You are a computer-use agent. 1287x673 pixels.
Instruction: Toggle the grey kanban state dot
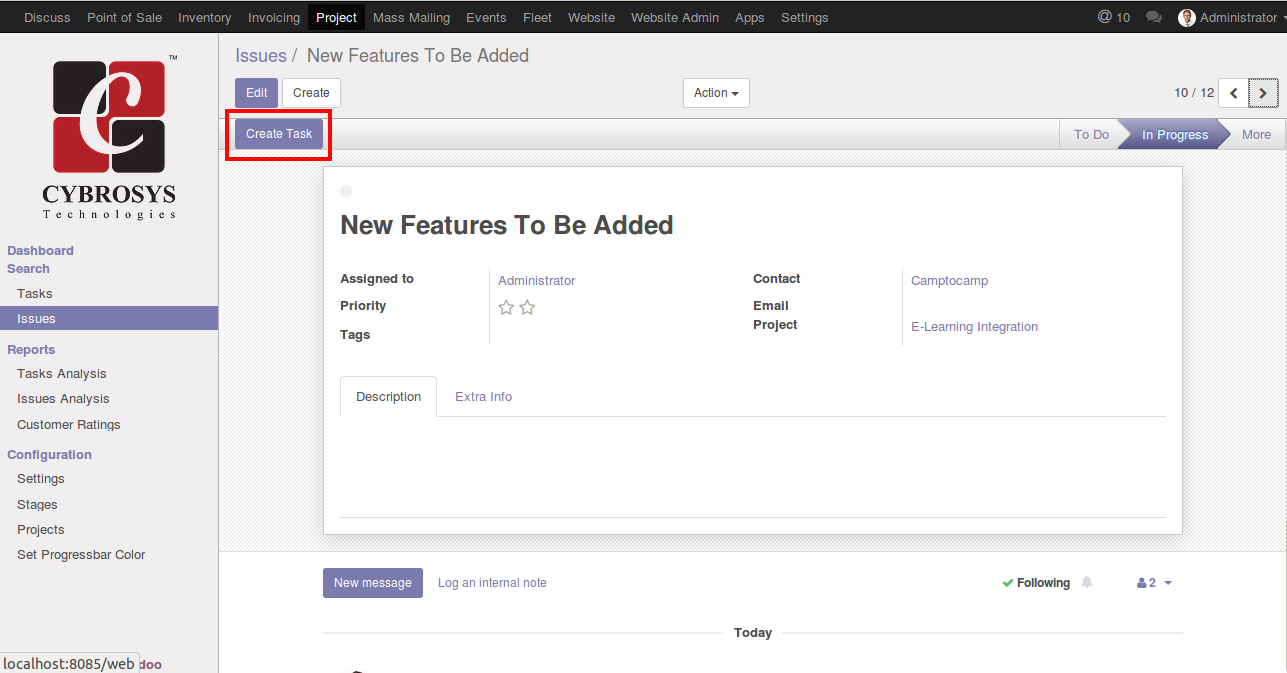point(346,191)
